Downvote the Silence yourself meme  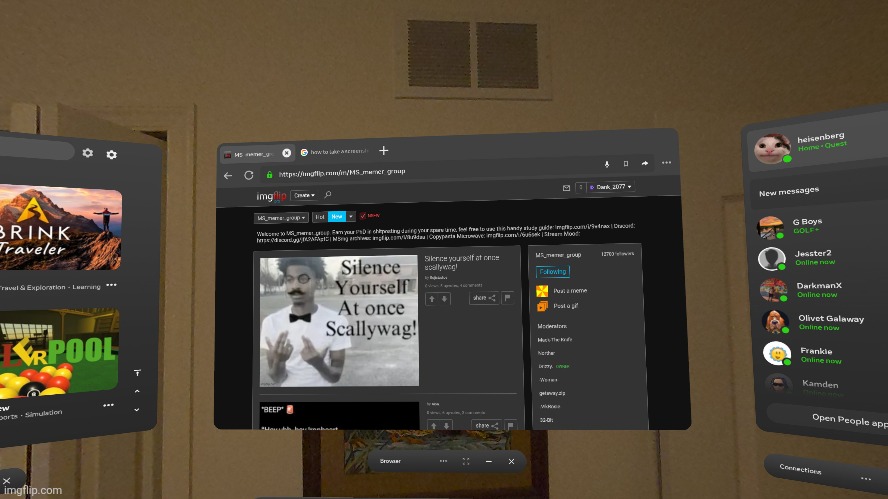(x=445, y=298)
